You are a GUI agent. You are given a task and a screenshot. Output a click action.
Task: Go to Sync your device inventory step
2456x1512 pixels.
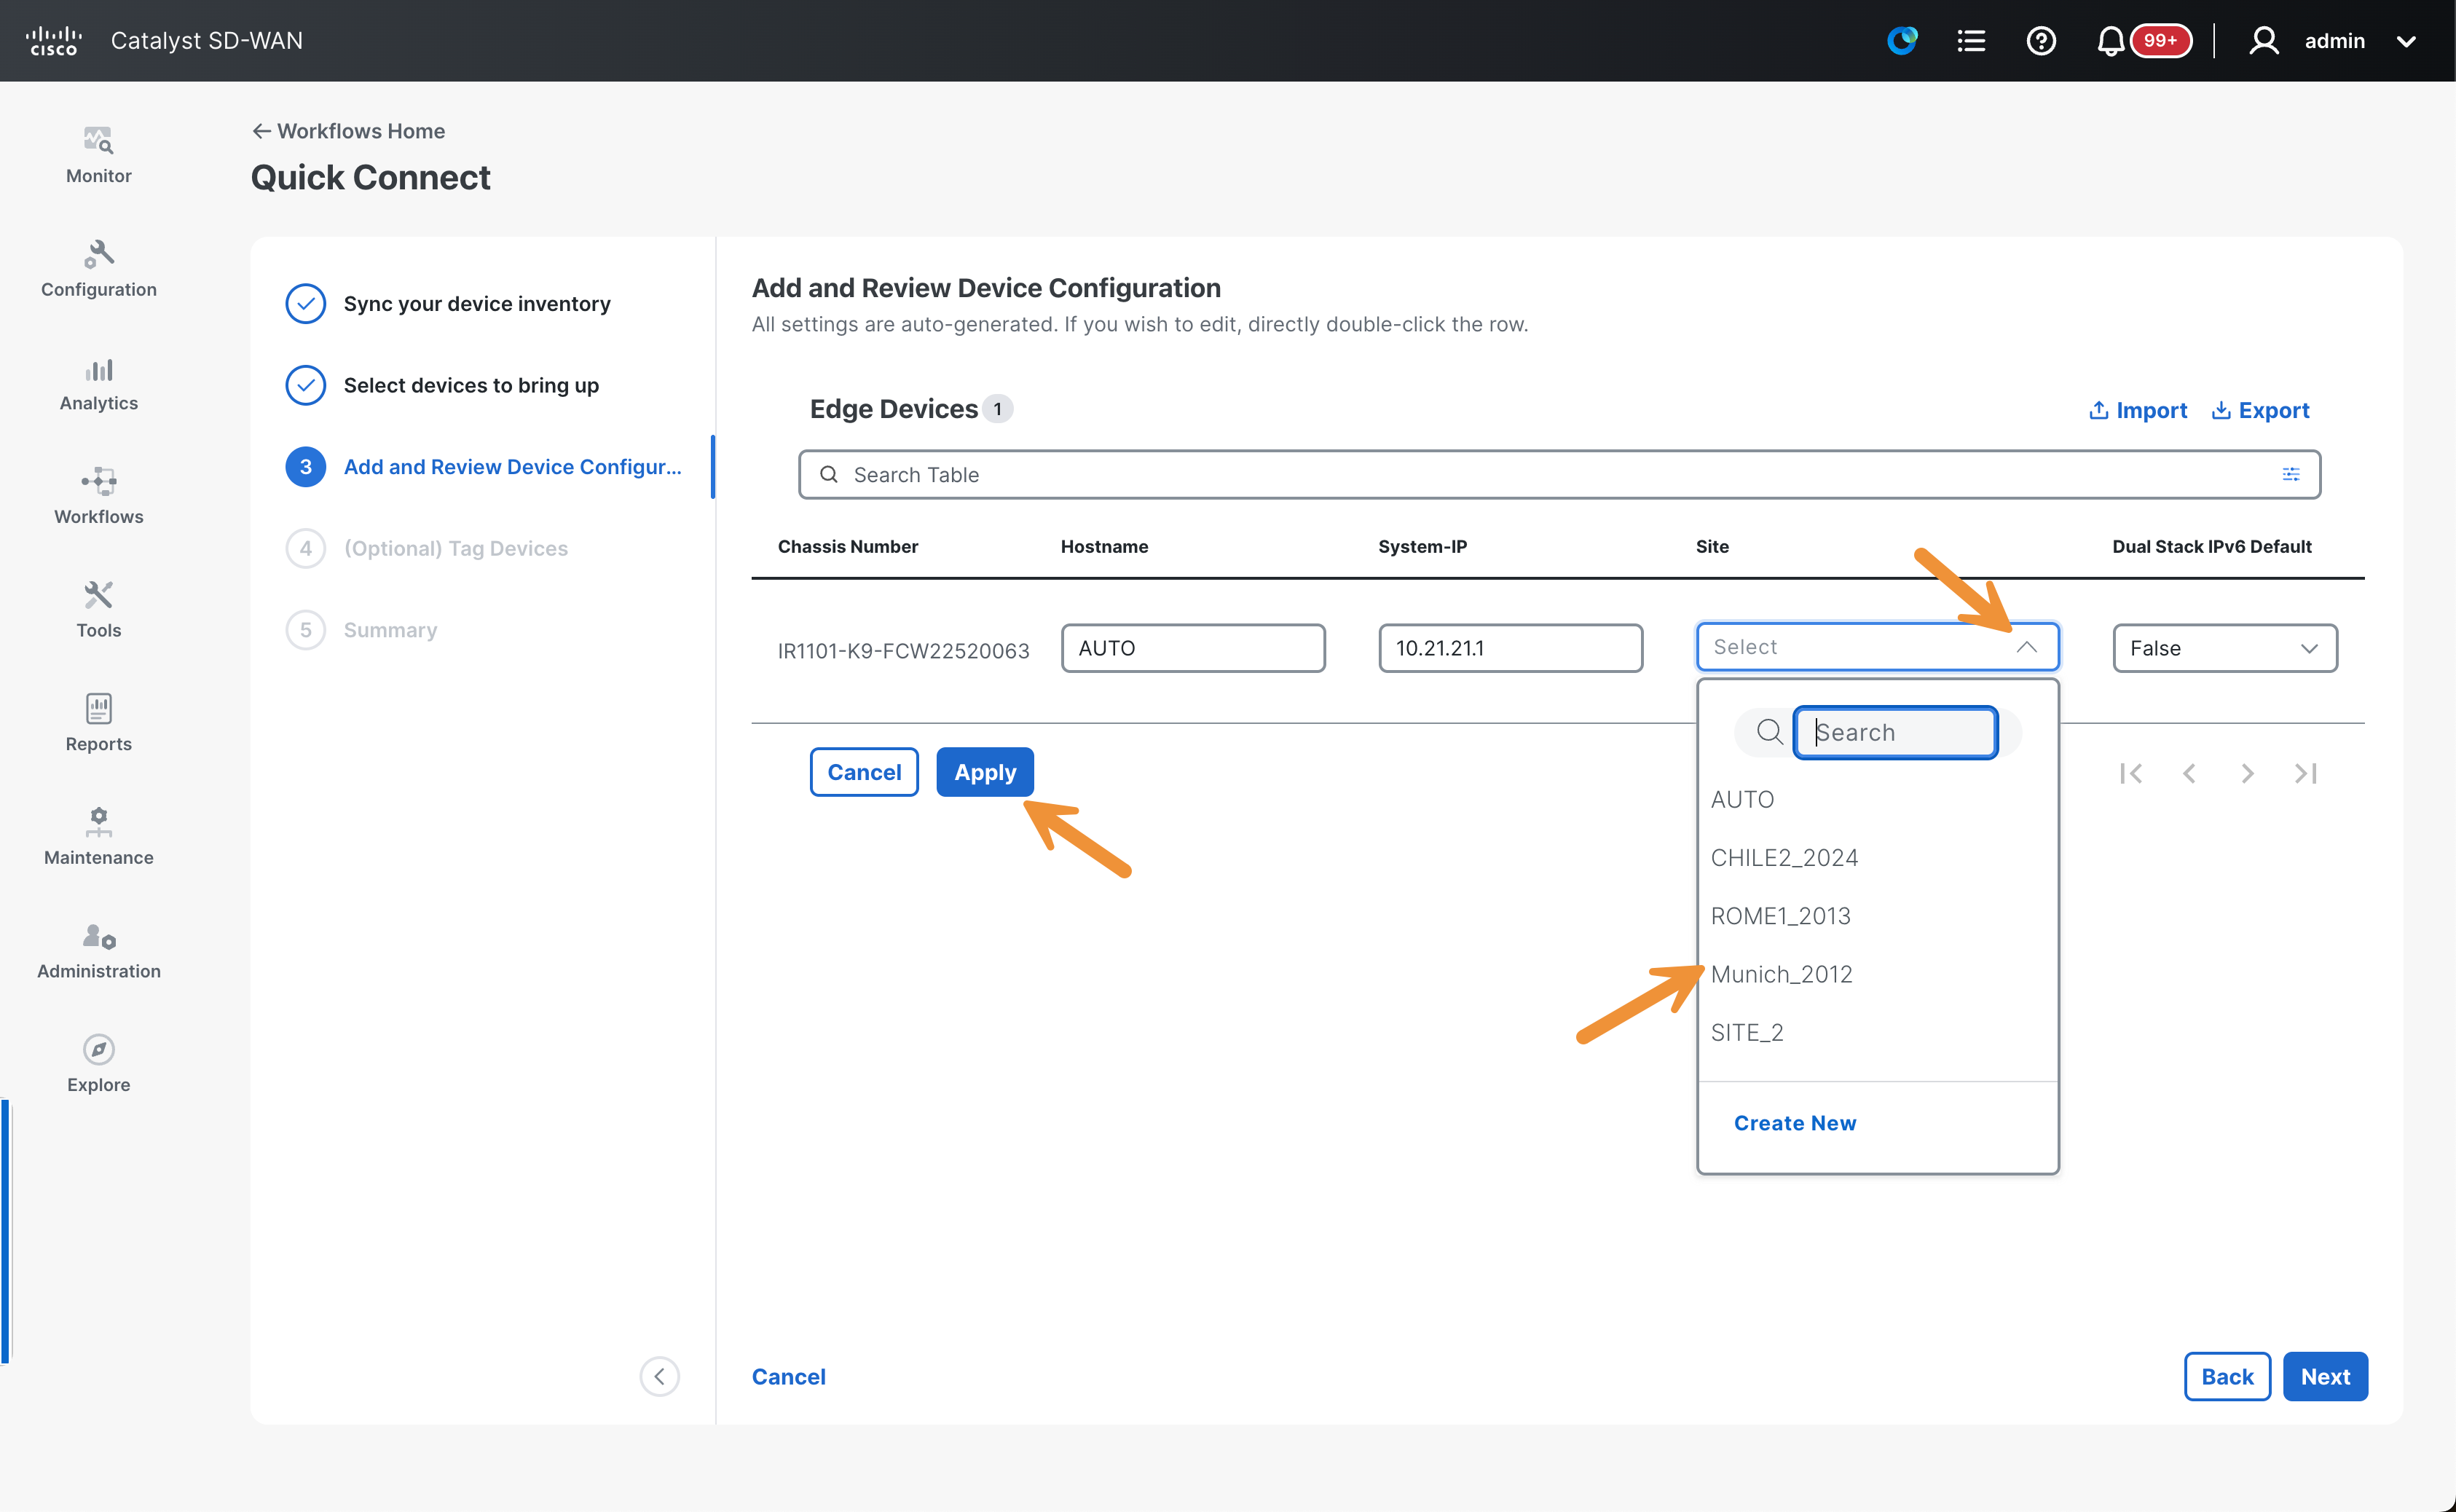click(448, 303)
